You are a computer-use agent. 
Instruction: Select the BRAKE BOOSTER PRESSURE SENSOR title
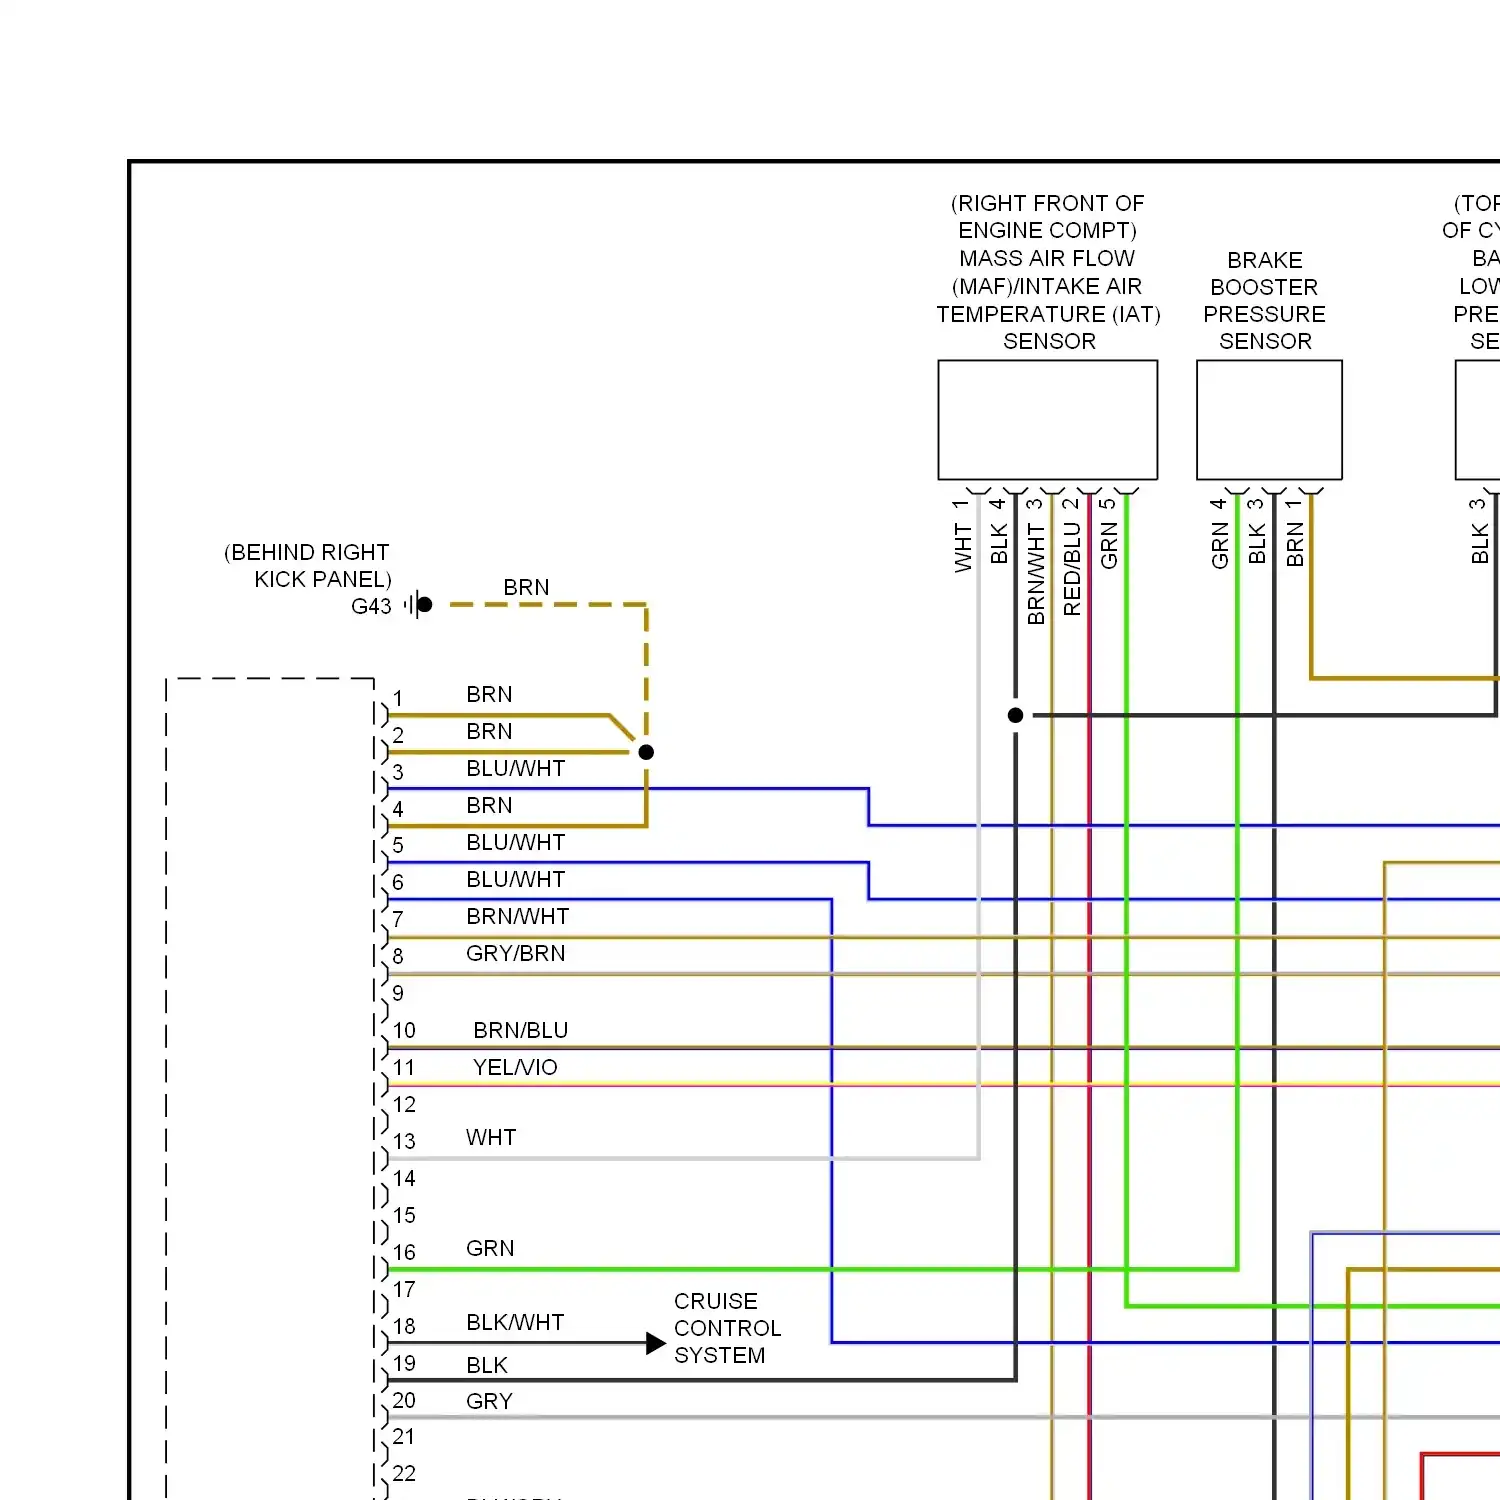click(1265, 300)
